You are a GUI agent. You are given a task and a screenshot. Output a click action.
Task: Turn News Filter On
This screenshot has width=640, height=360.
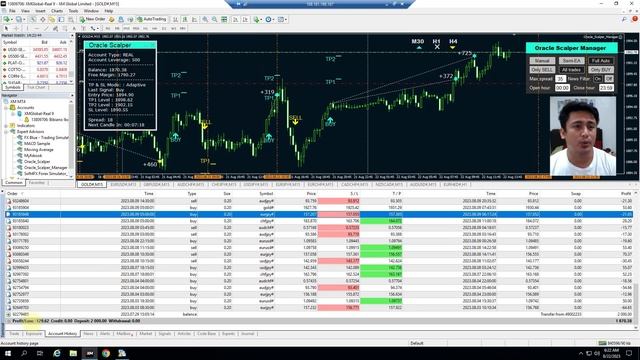coord(598,79)
